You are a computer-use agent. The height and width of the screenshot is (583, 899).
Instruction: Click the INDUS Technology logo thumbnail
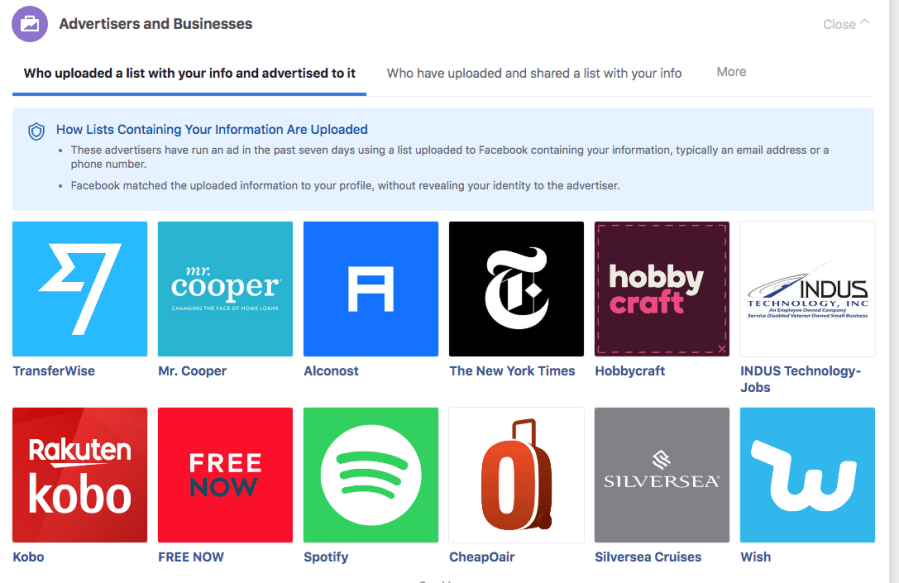(807, 289)
